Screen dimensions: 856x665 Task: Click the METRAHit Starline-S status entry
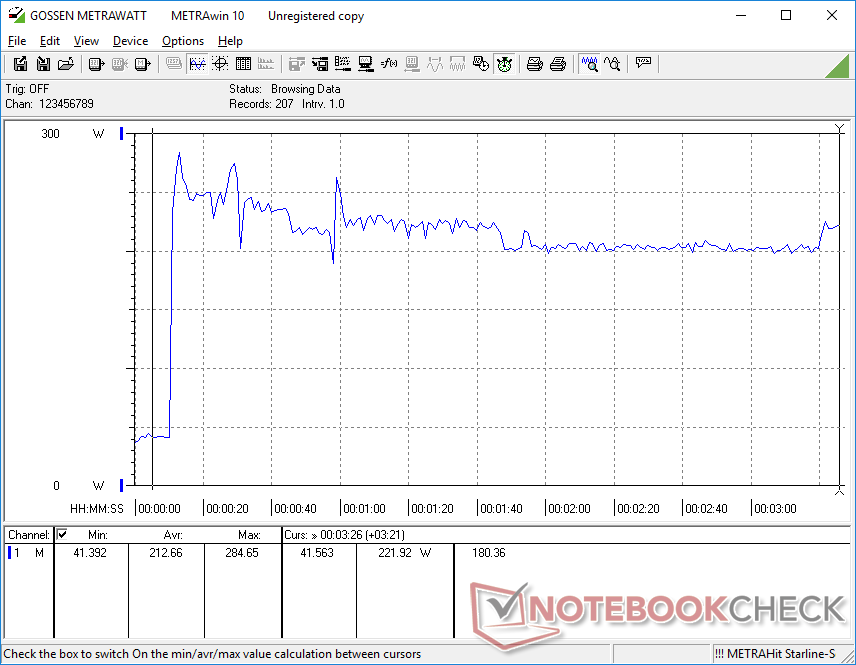pyautogui.click(x=775, y=654)
